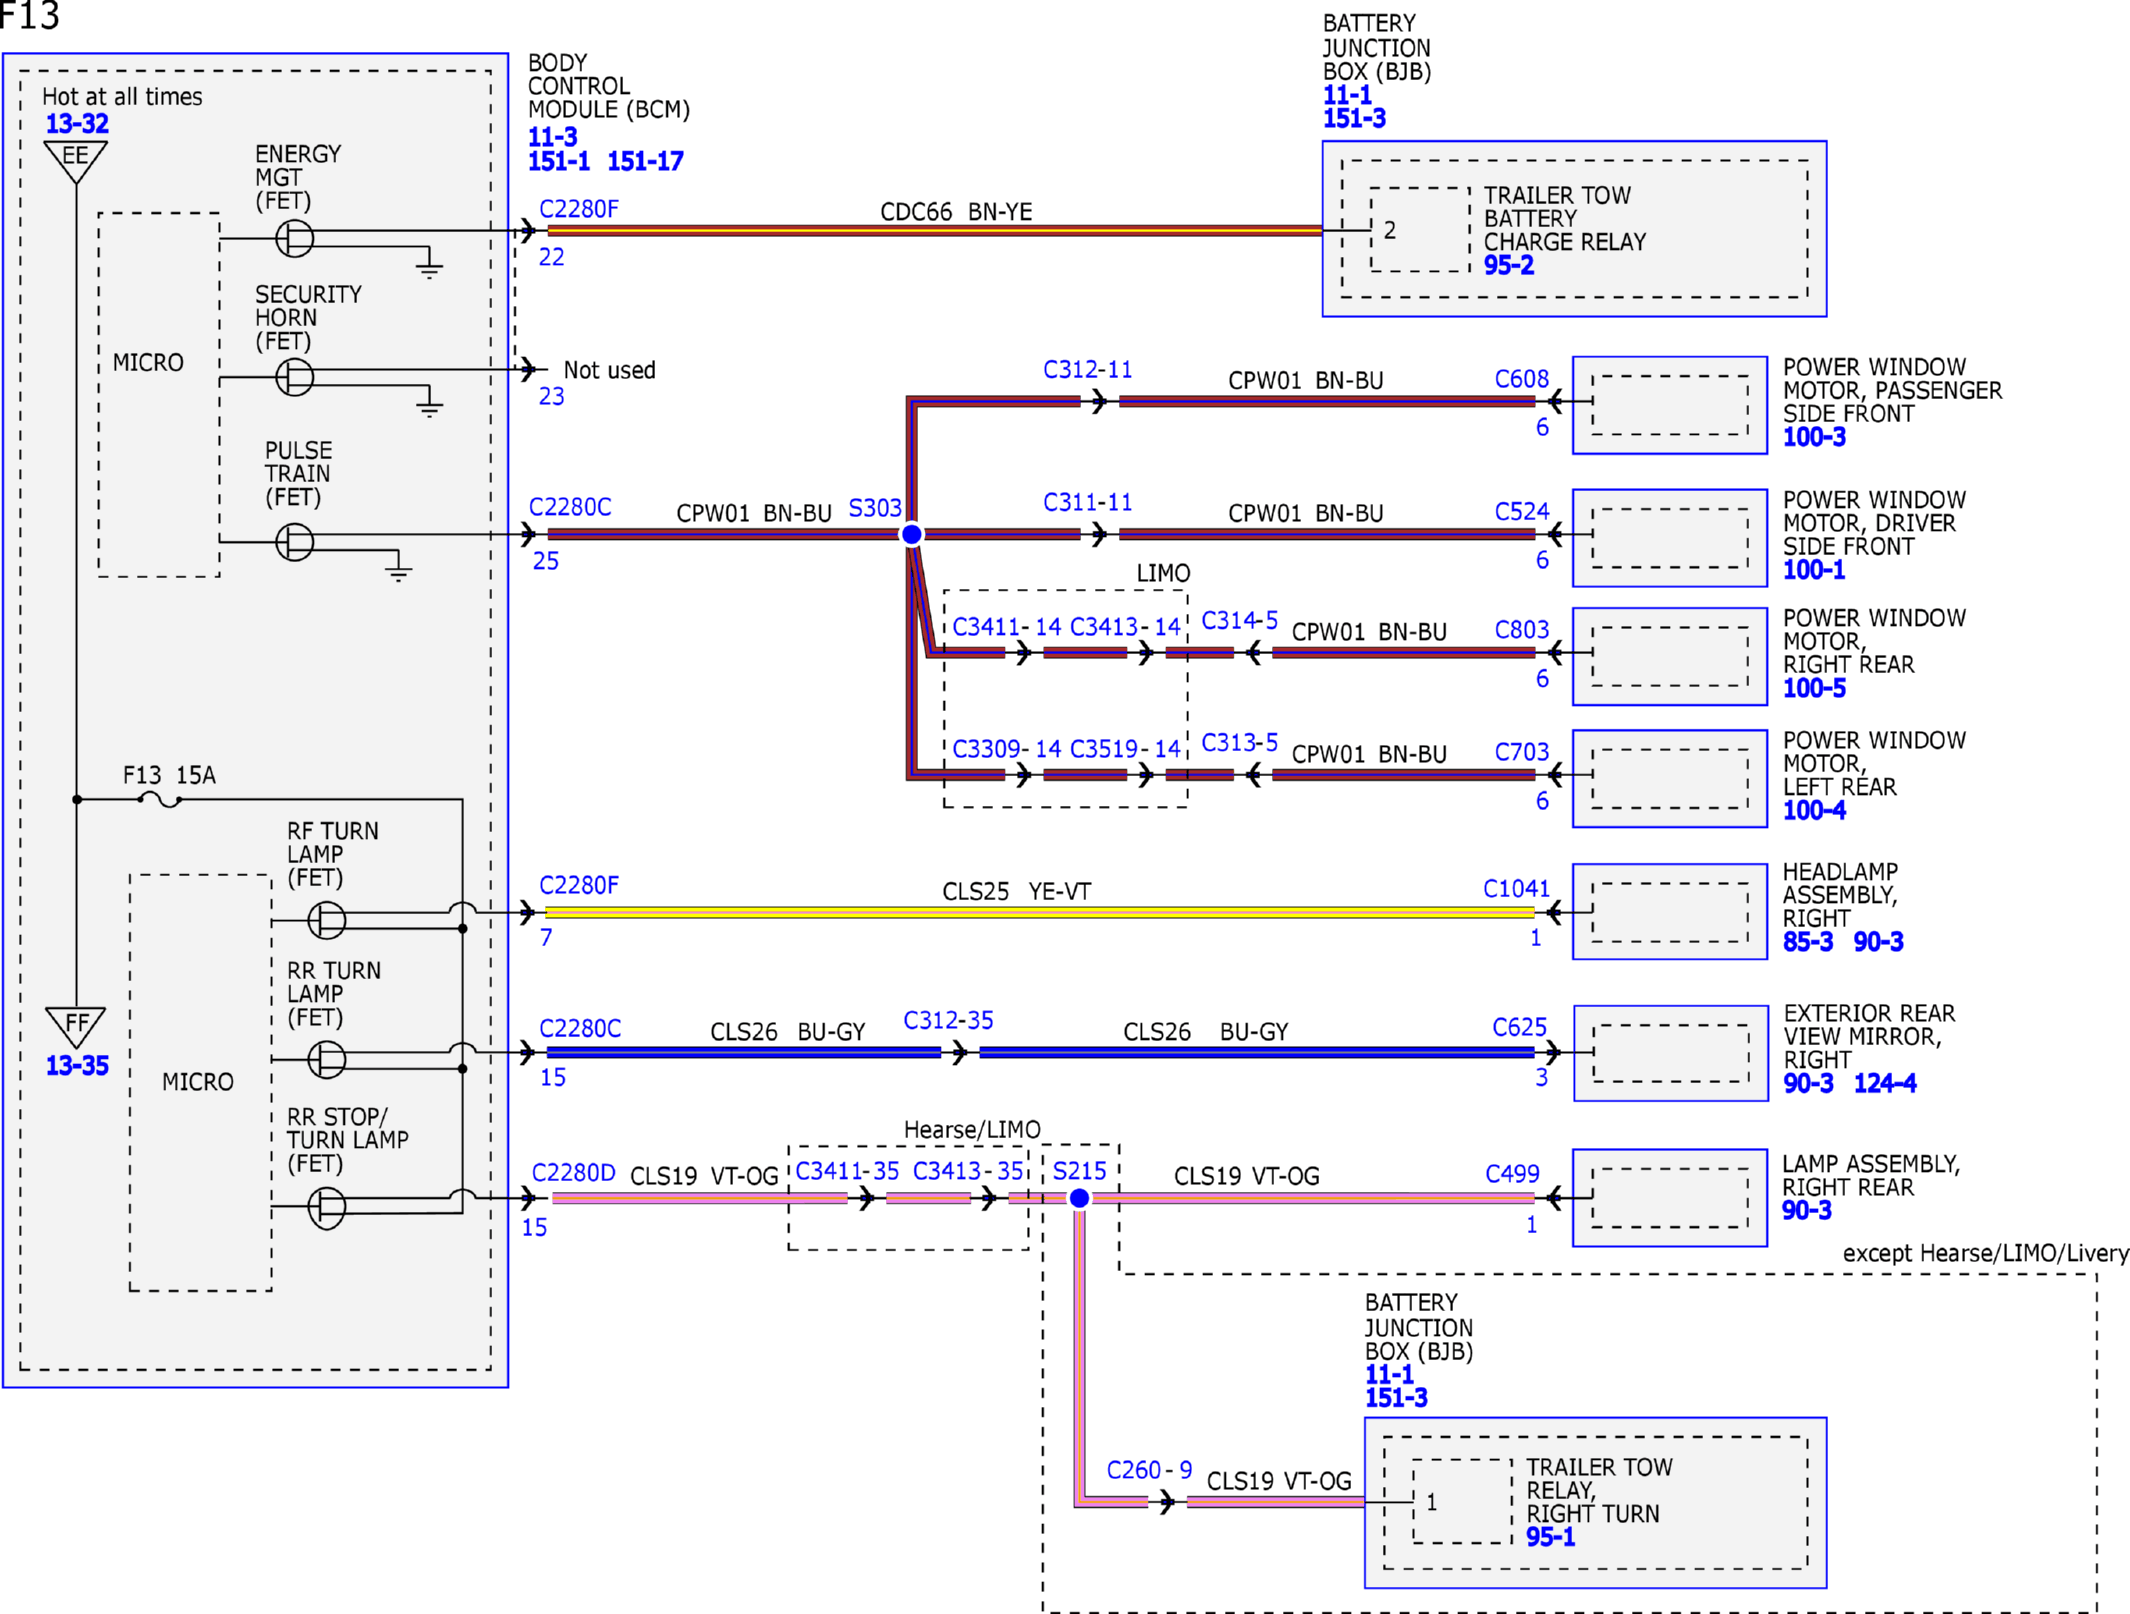The height and width of the screenshot is (1614, 2130).
Task: Click the C803 connector label
Action: point(1522,630)
